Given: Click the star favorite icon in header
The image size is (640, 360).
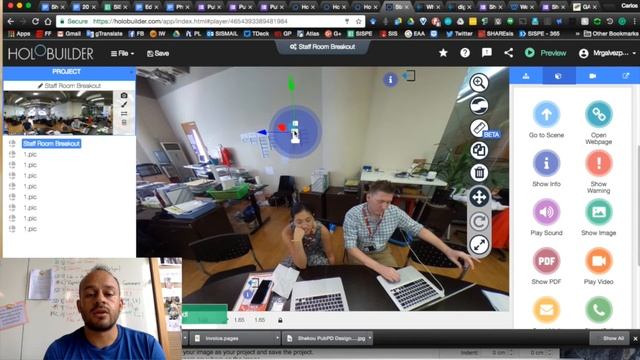Looking at the screenshot, I should click(443, 53).
